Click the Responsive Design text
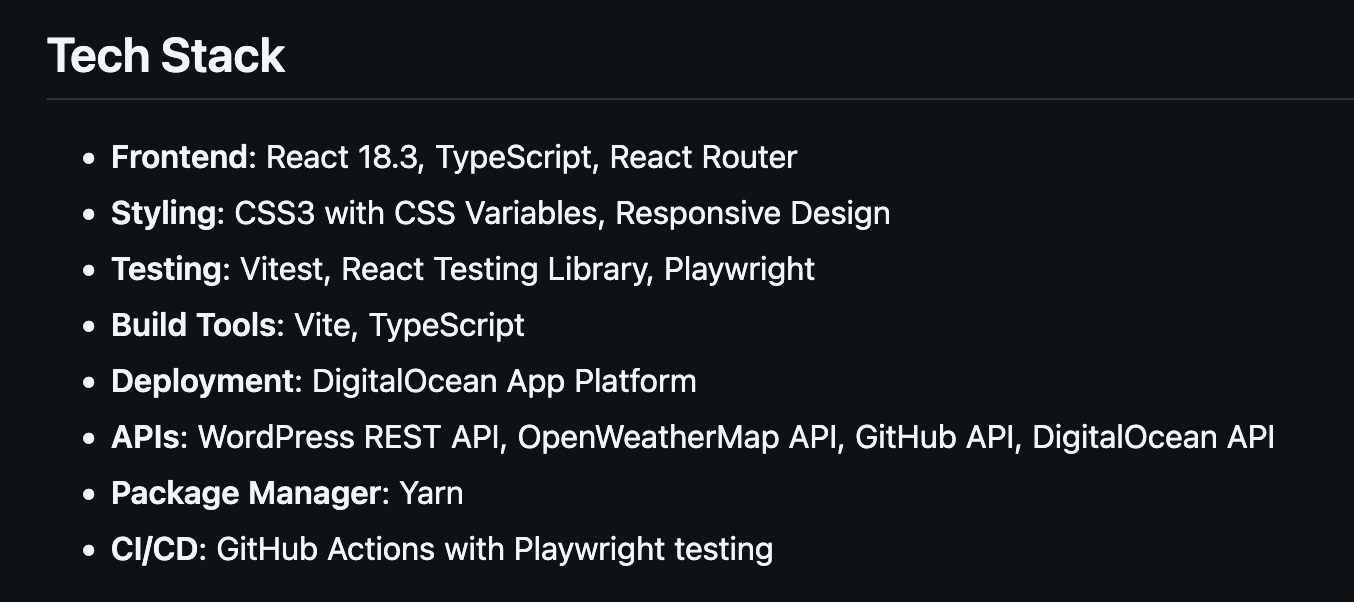The width and height of the screenshot is (1354, 602). point(752,213)
